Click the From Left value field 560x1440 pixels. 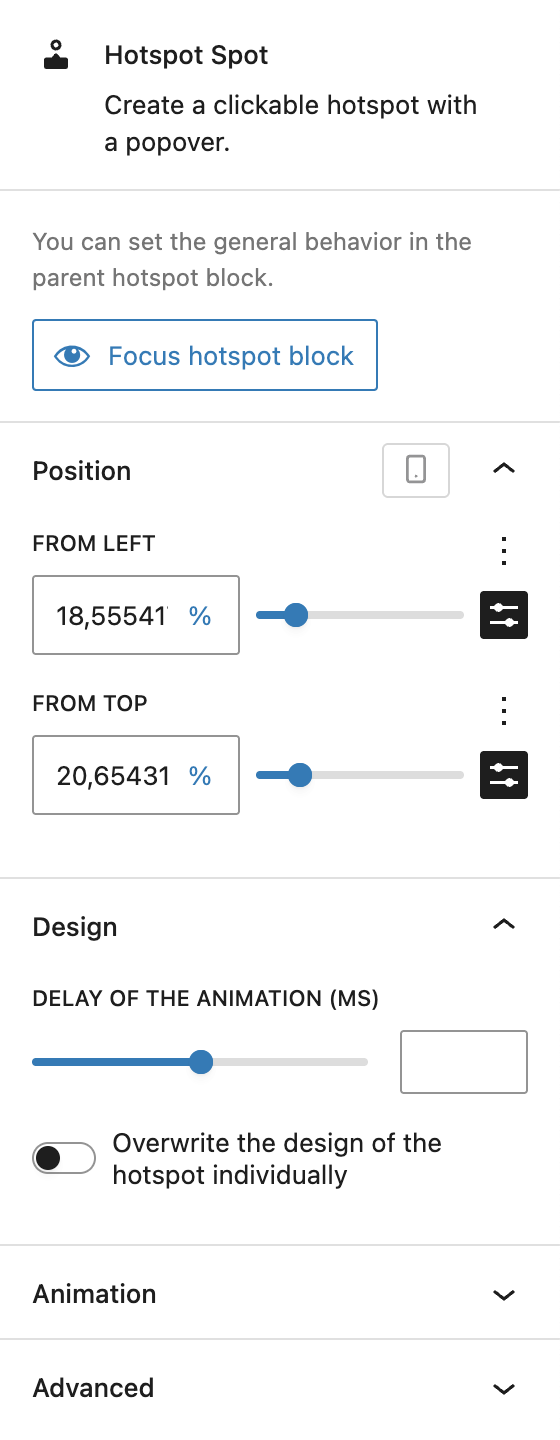click(136, 615)
